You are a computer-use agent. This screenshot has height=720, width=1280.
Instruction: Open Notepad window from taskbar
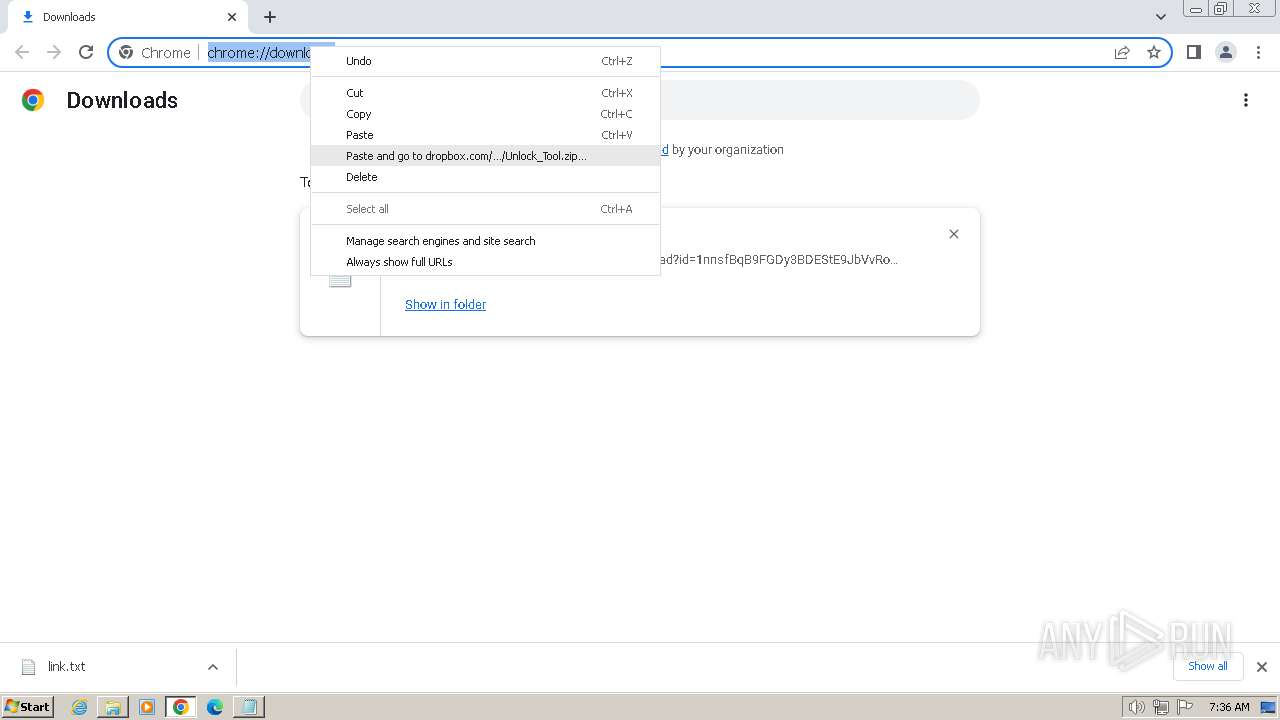(x=249, y=707)
